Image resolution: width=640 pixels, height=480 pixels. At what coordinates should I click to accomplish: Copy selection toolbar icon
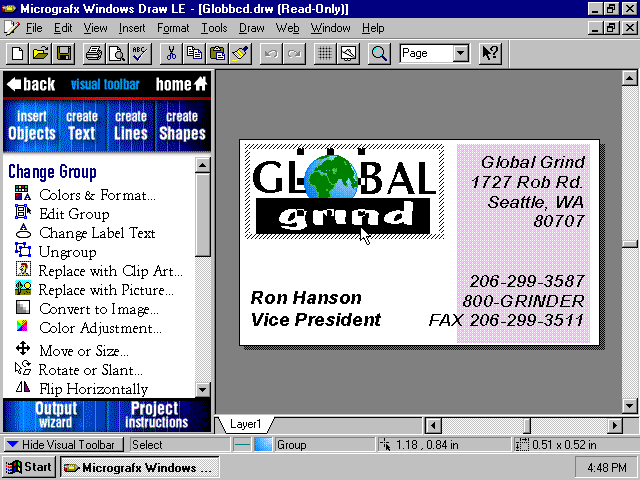click(x=194, y=53)
